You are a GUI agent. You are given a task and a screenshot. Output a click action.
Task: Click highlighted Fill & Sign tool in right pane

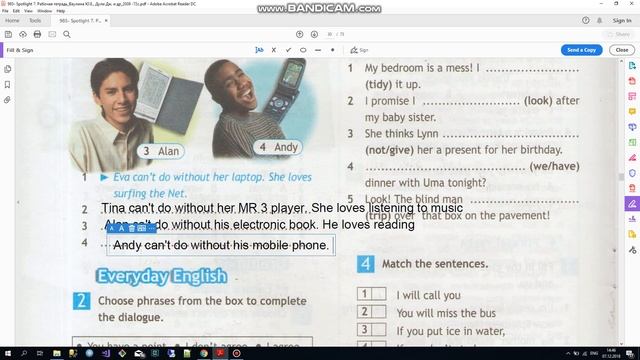632,203
